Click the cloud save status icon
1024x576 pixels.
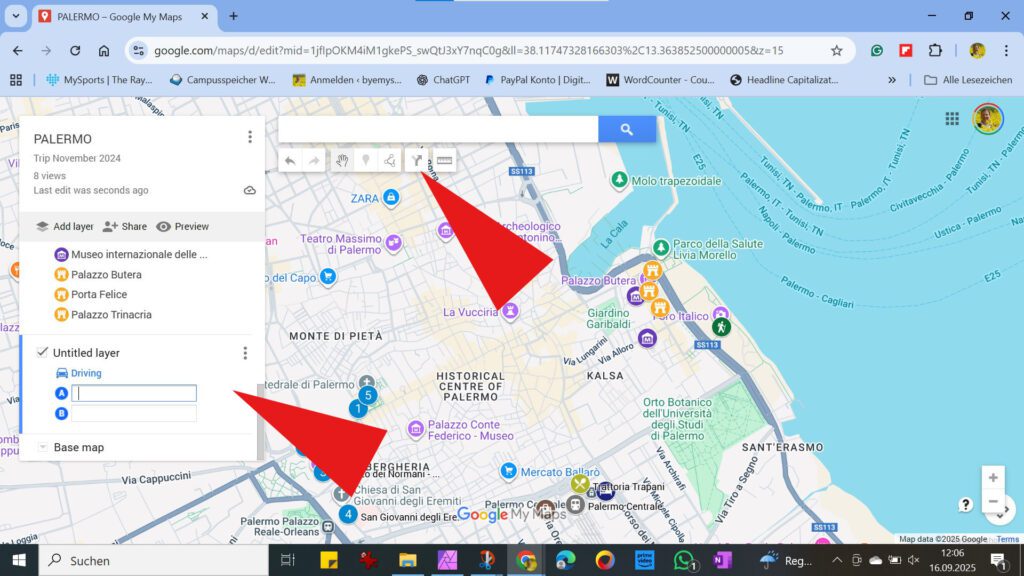pyautogui.click(x=249, y=189)
